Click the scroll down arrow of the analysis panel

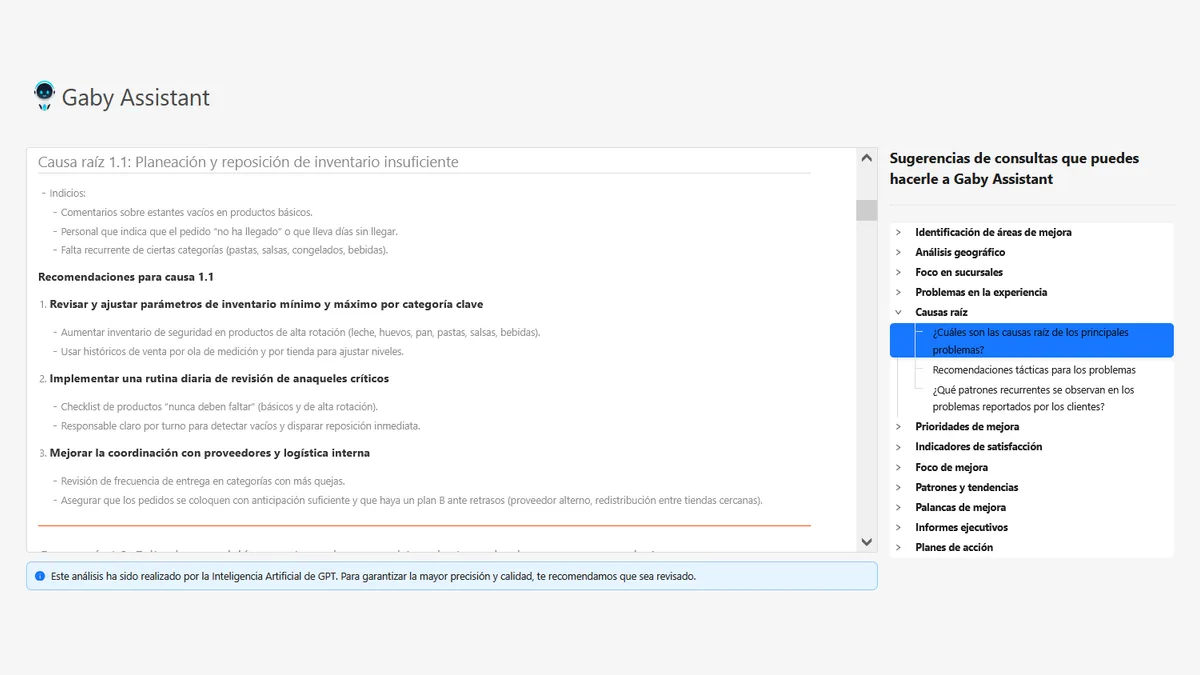[x=866, y=542]
